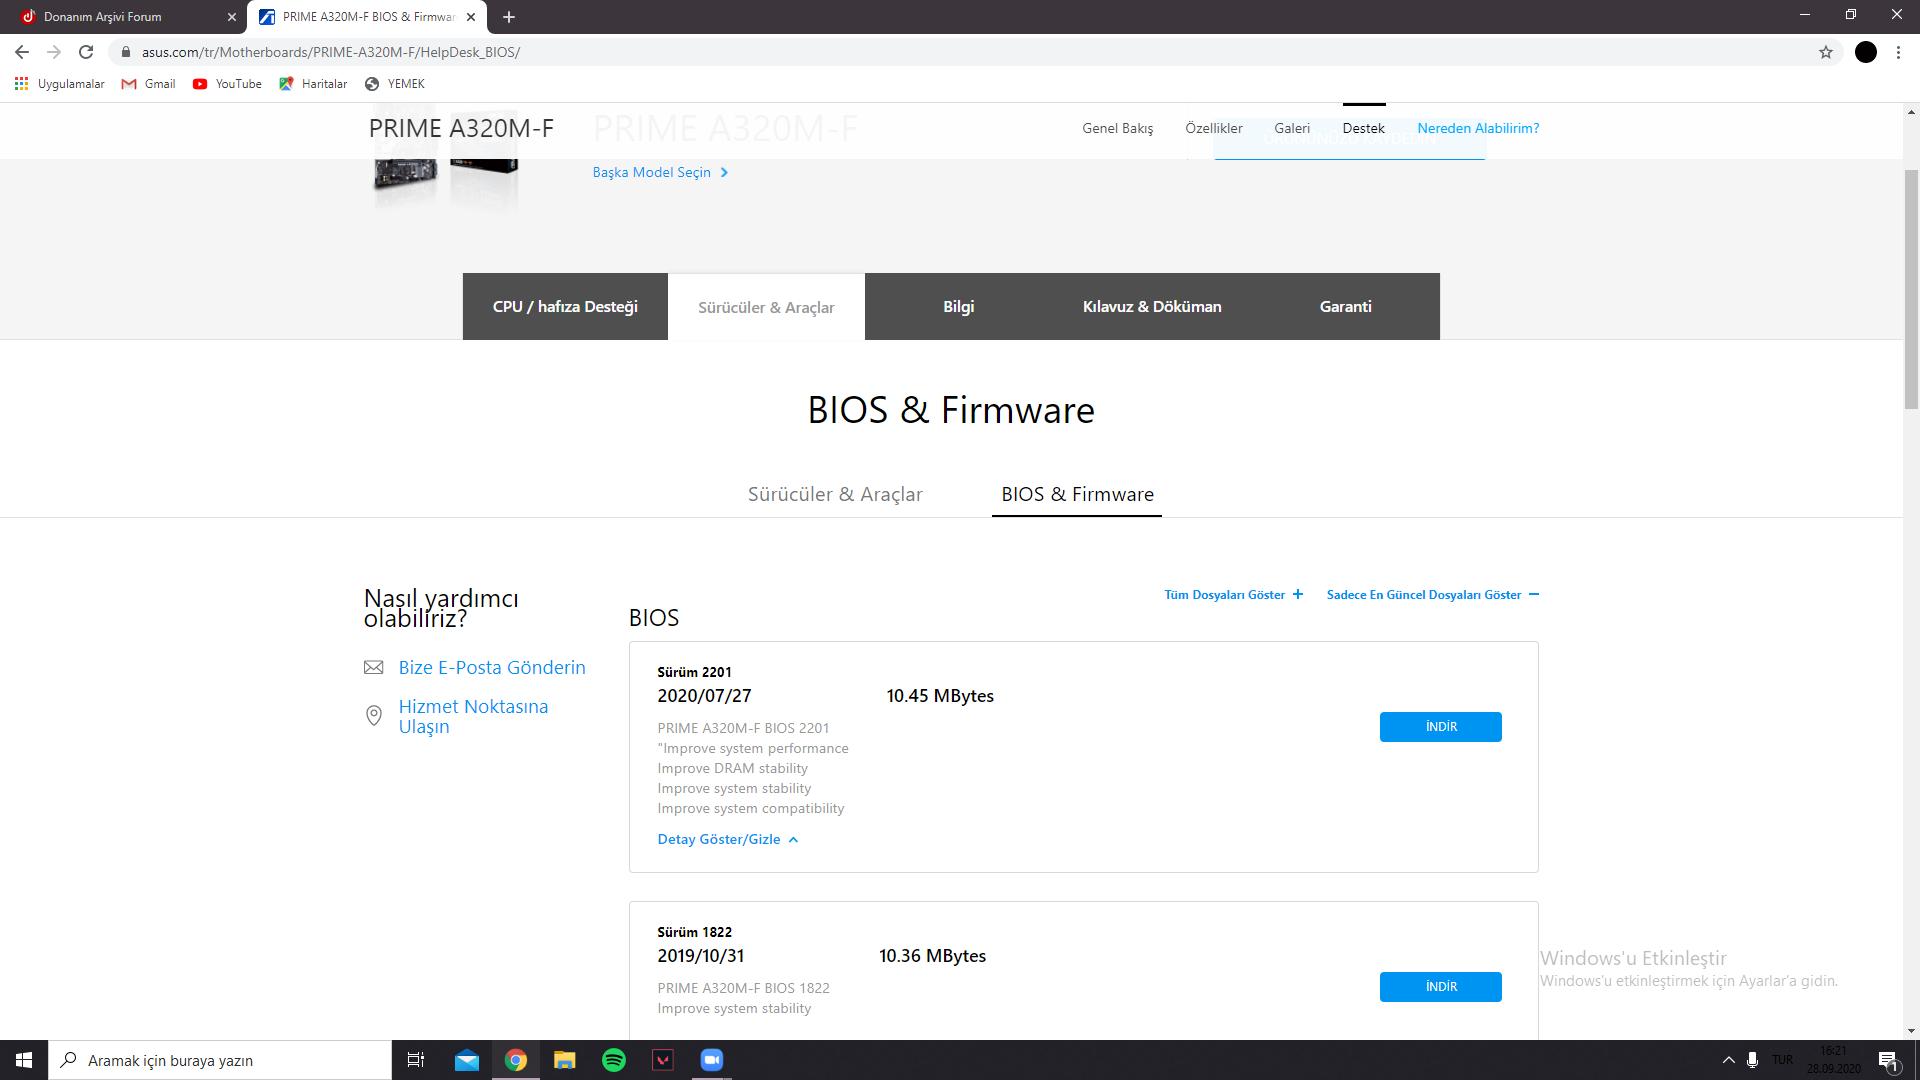
Task: Open the Chrome profile avatar
Action: (1866, 52)
